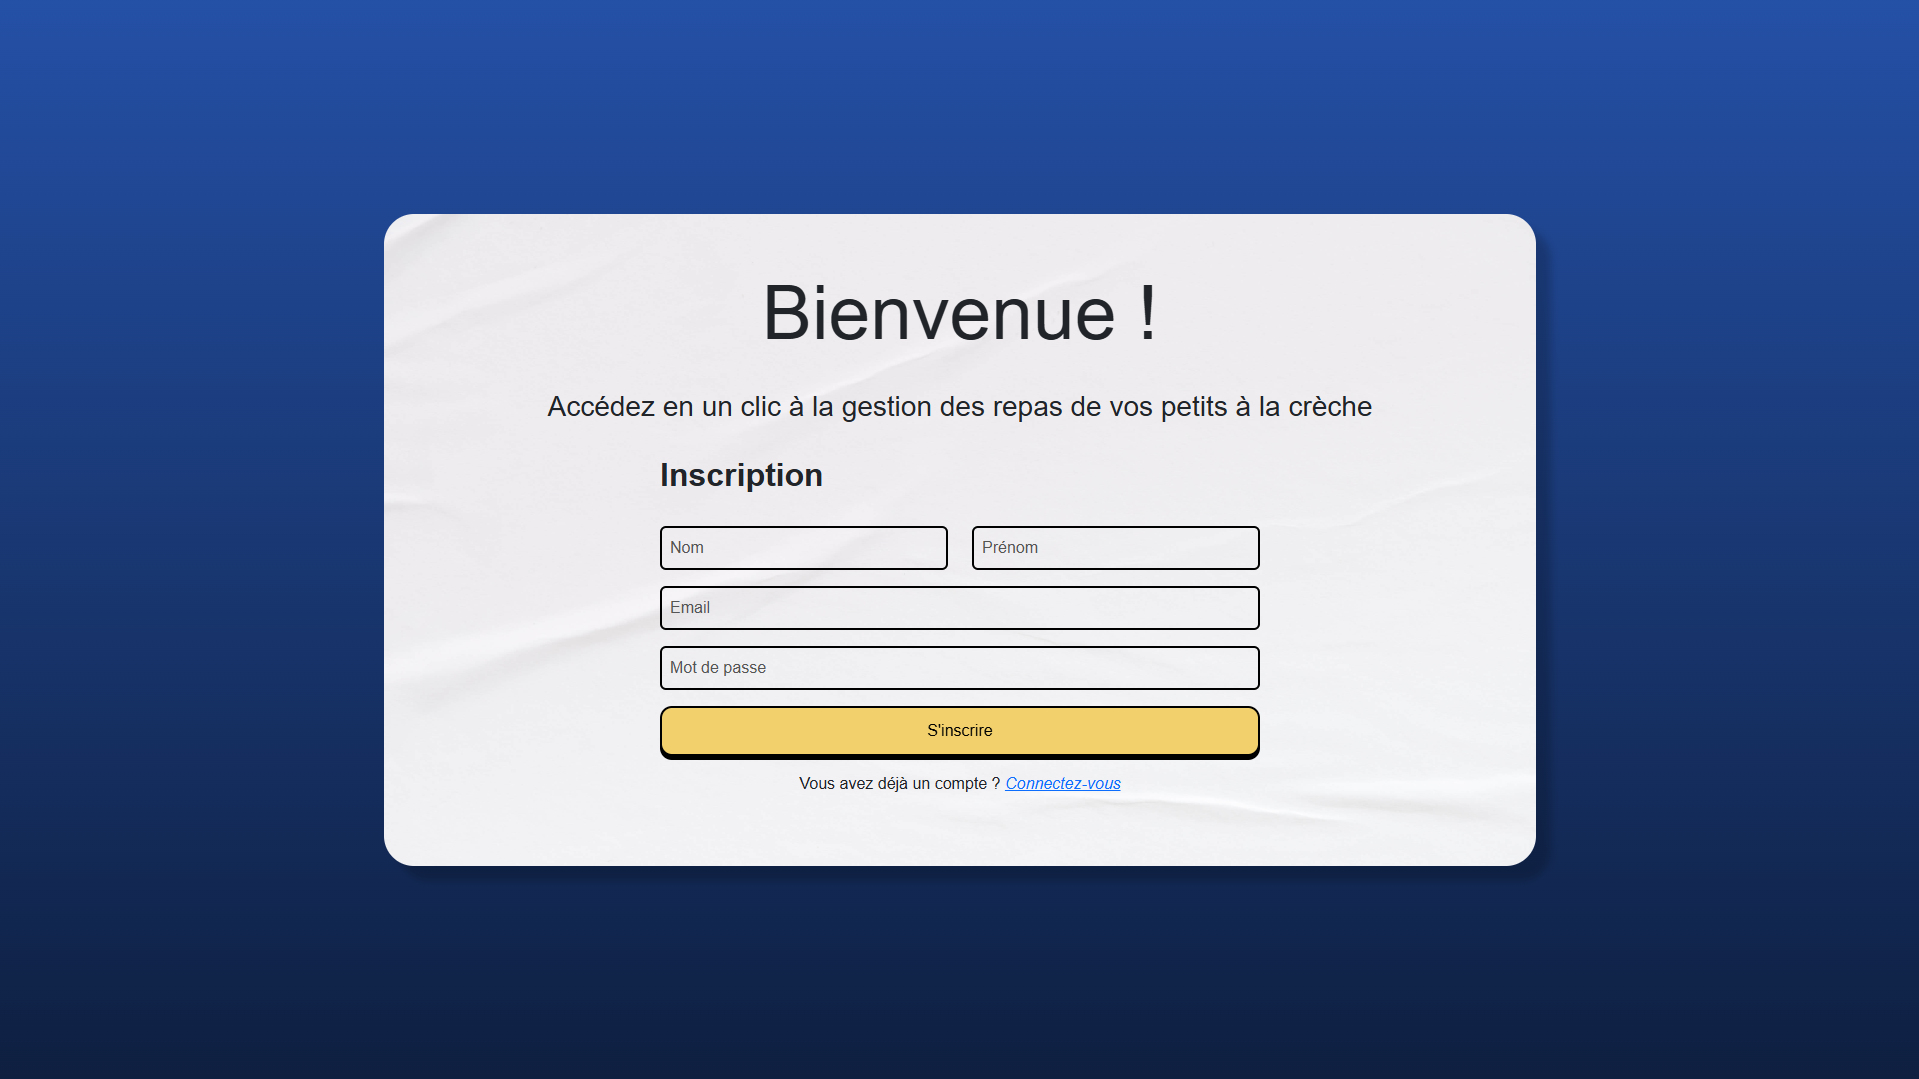Viewport: 1919px width, 1079px height.
Task: Open the Connectez-vous login link
Action: [1062, 784]
